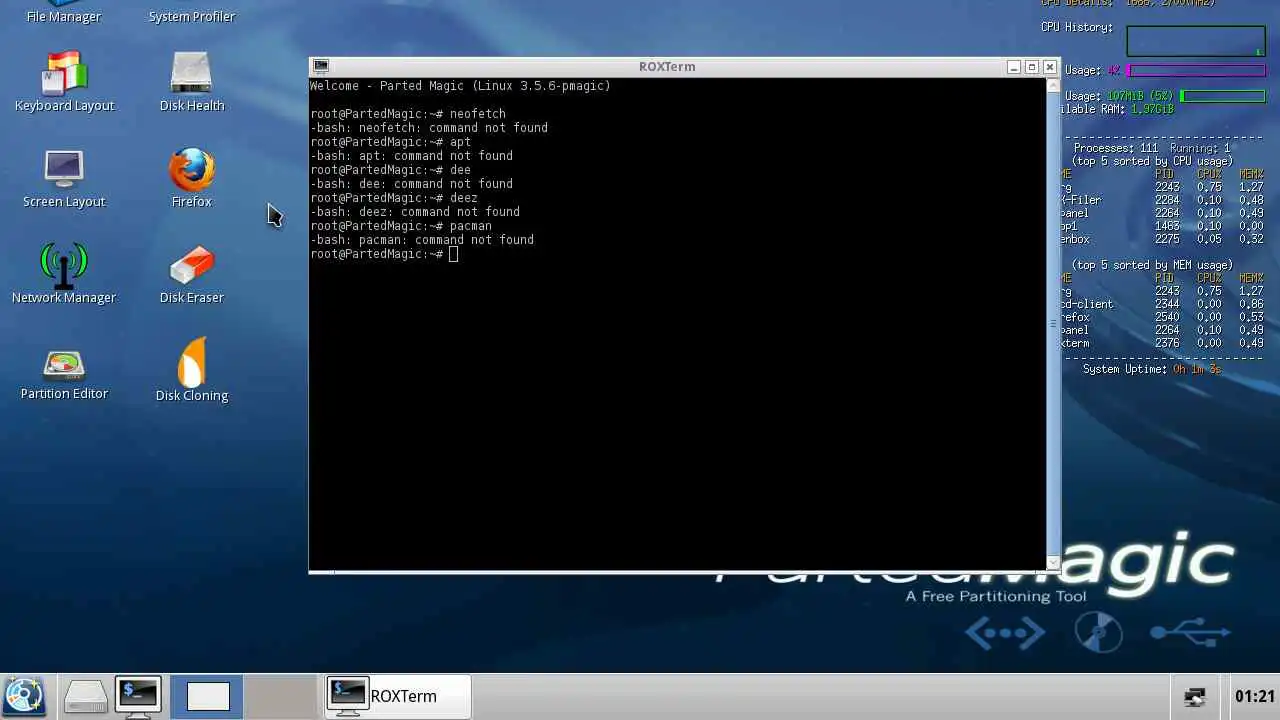Viewport: 1280px width, 720px height.
Task: Click the ROXTerm title bar text
Action: [x=667, y=66]
